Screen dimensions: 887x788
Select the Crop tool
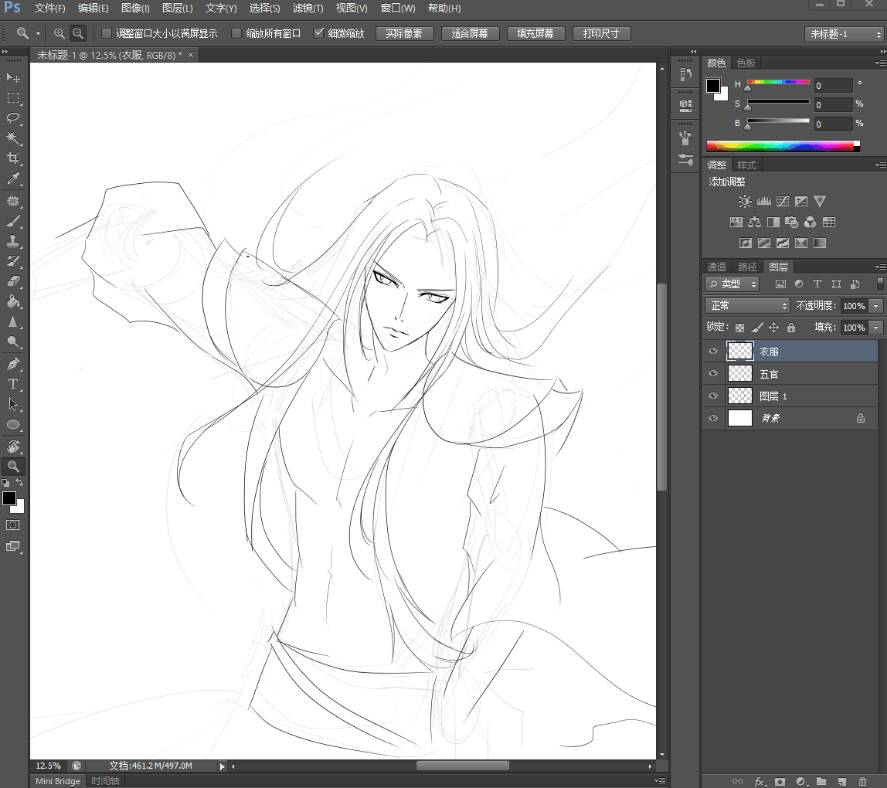pos(13,159)
